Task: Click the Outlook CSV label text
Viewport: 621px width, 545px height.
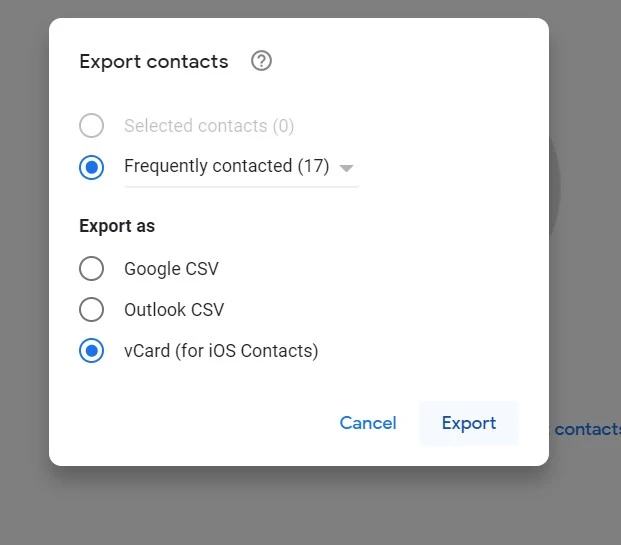Action: click(174, 310)
